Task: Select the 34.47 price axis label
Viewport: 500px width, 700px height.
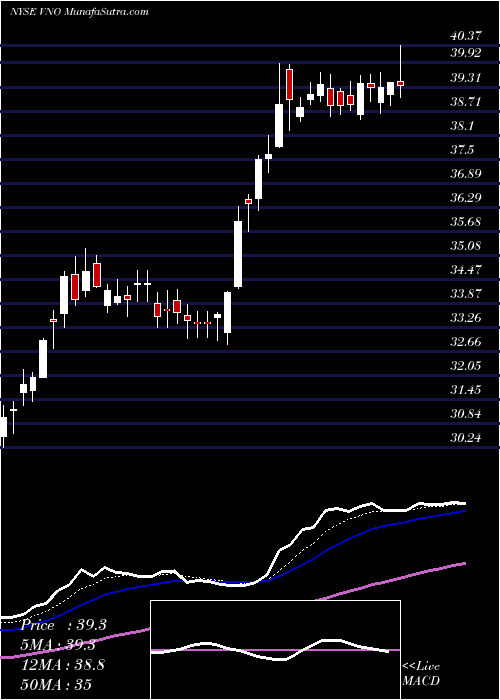Action: point(467,270)
